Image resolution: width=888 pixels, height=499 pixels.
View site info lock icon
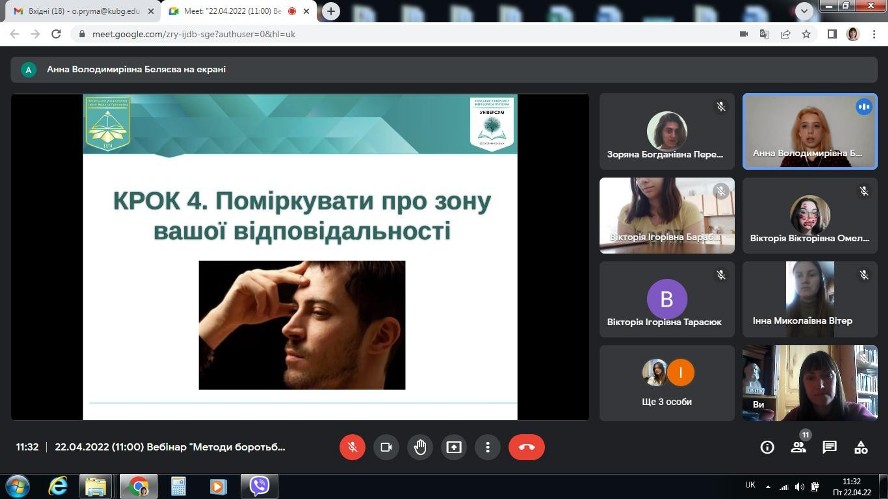[x=82, y=34]
